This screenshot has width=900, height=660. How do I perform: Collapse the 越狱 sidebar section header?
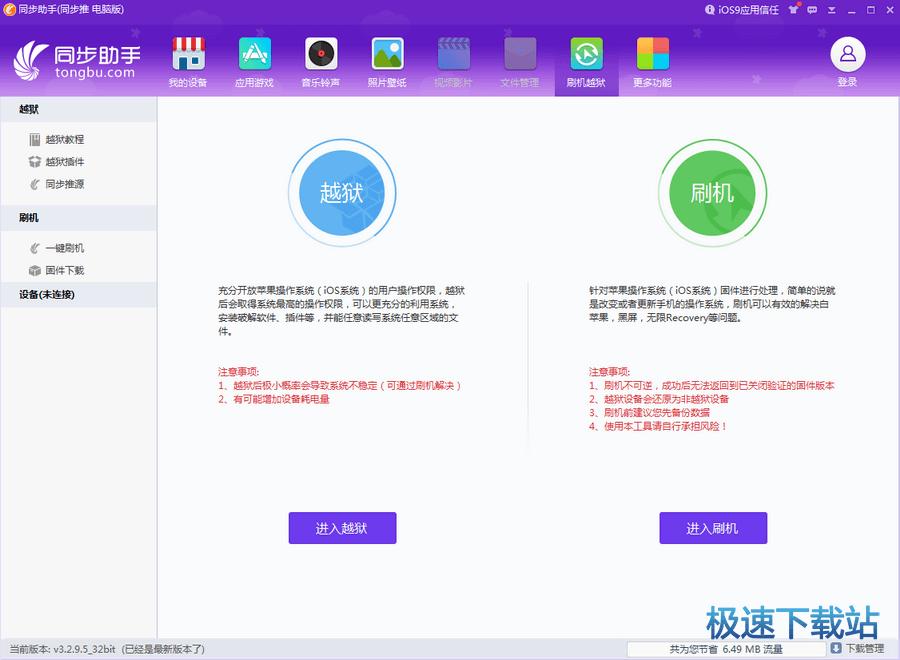point(78,109)
